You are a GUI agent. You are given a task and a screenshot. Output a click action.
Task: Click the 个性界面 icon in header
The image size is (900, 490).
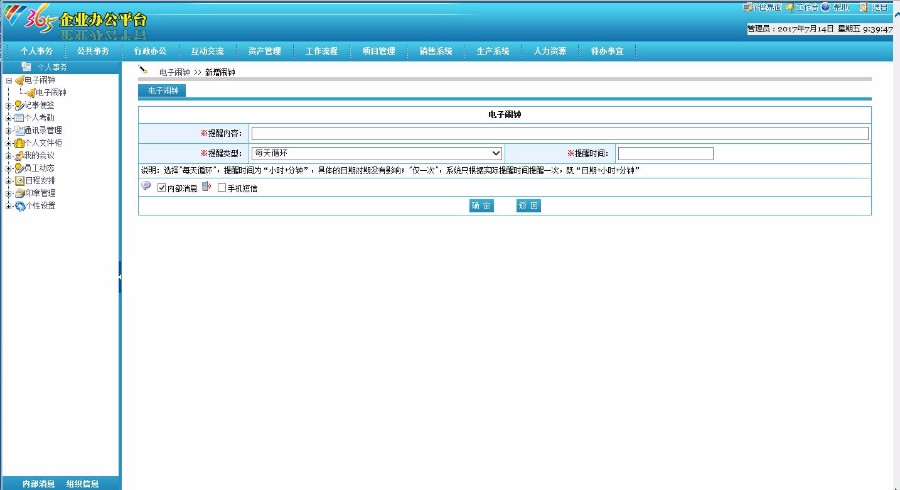(x=747, y=7)
